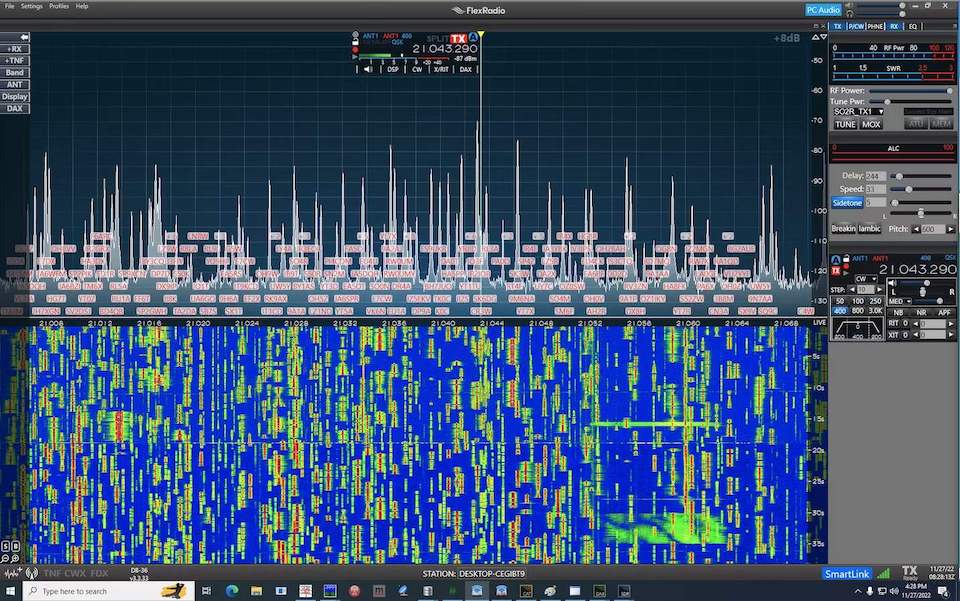
Task: Toggle the RIT button
Action: click(894, 323)
